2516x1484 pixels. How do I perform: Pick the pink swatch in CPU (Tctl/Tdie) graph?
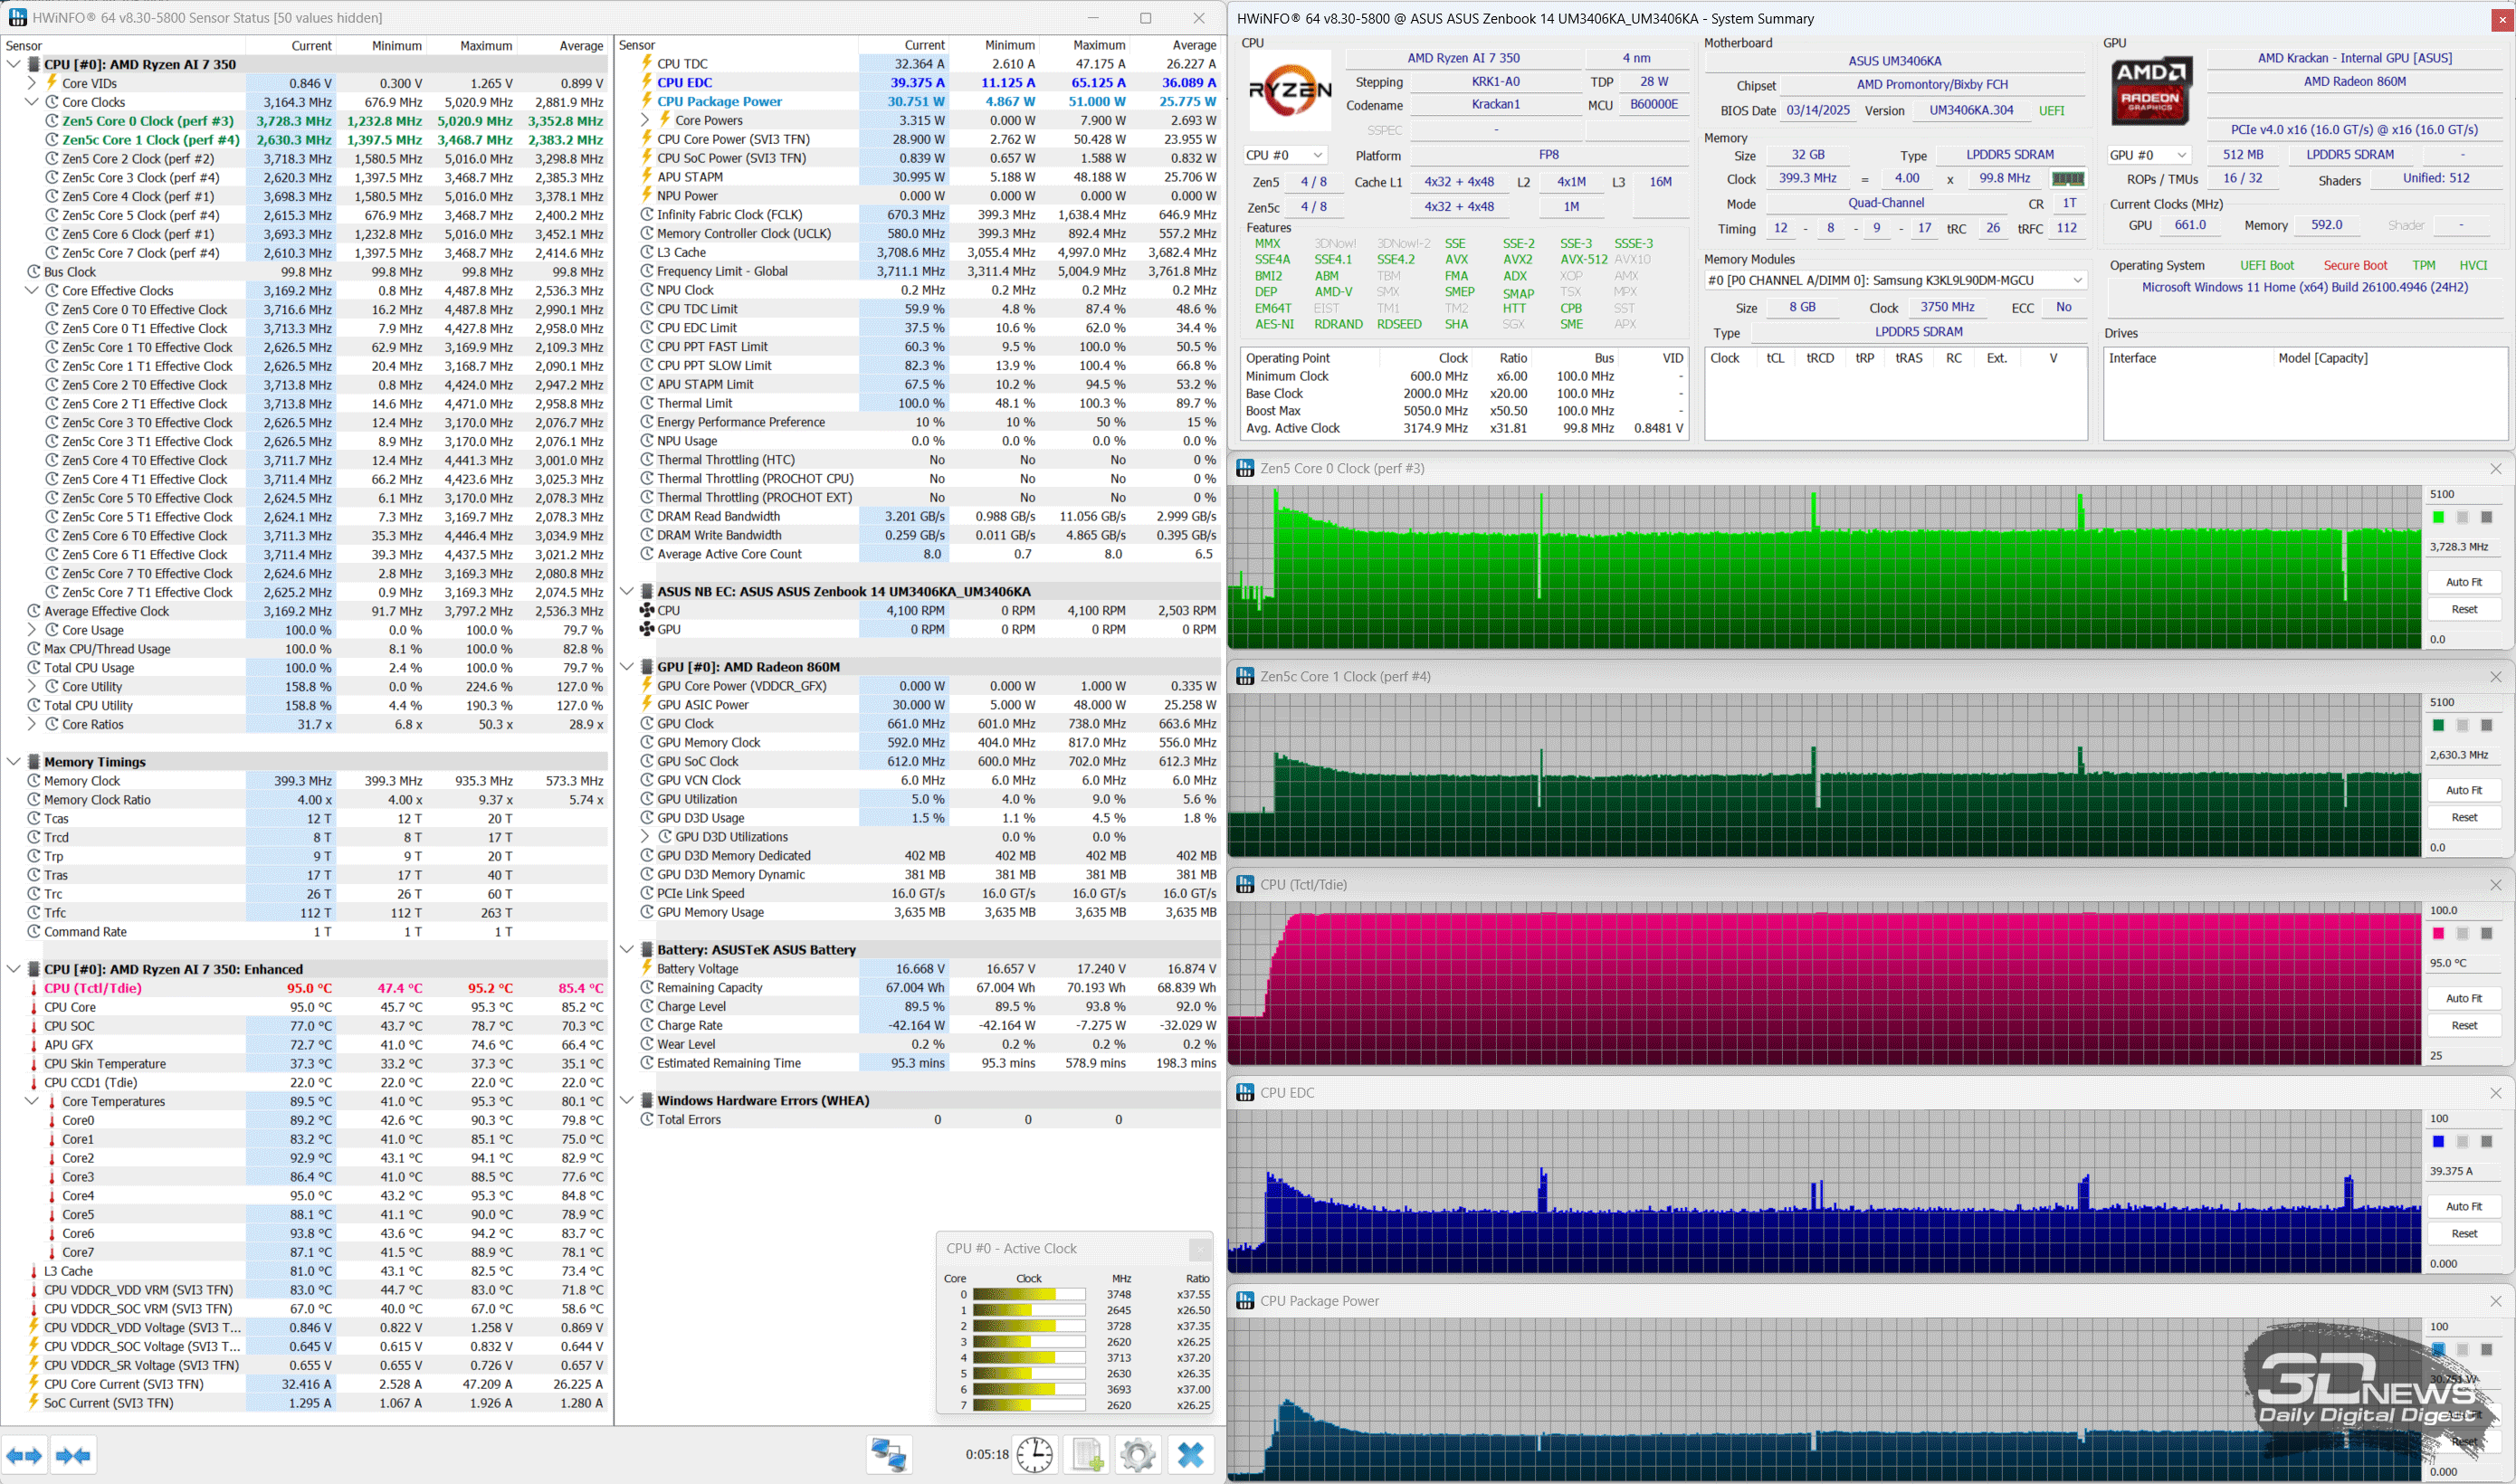[2438, 933]
